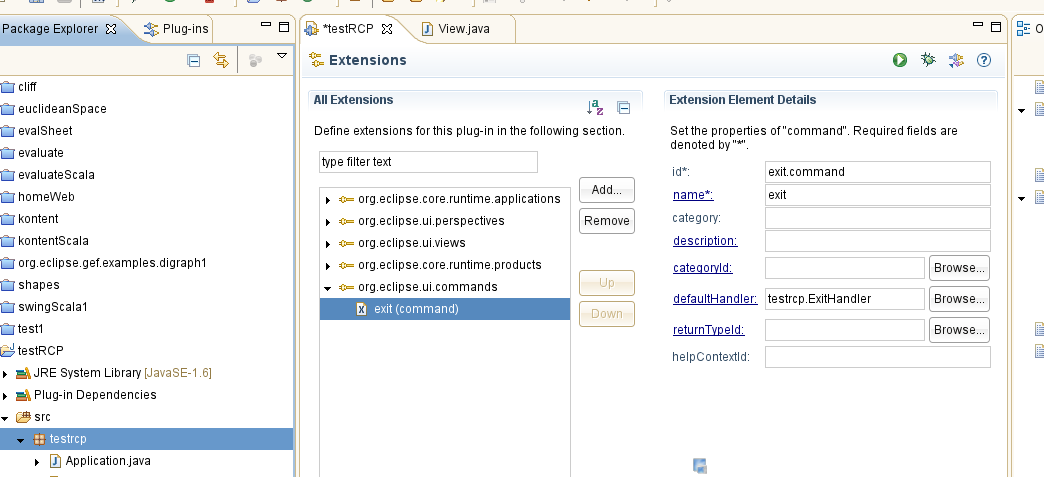Expand org.eclipse.core.runtime.products extension
This screenshot has height=477, width=1044.
328,266
